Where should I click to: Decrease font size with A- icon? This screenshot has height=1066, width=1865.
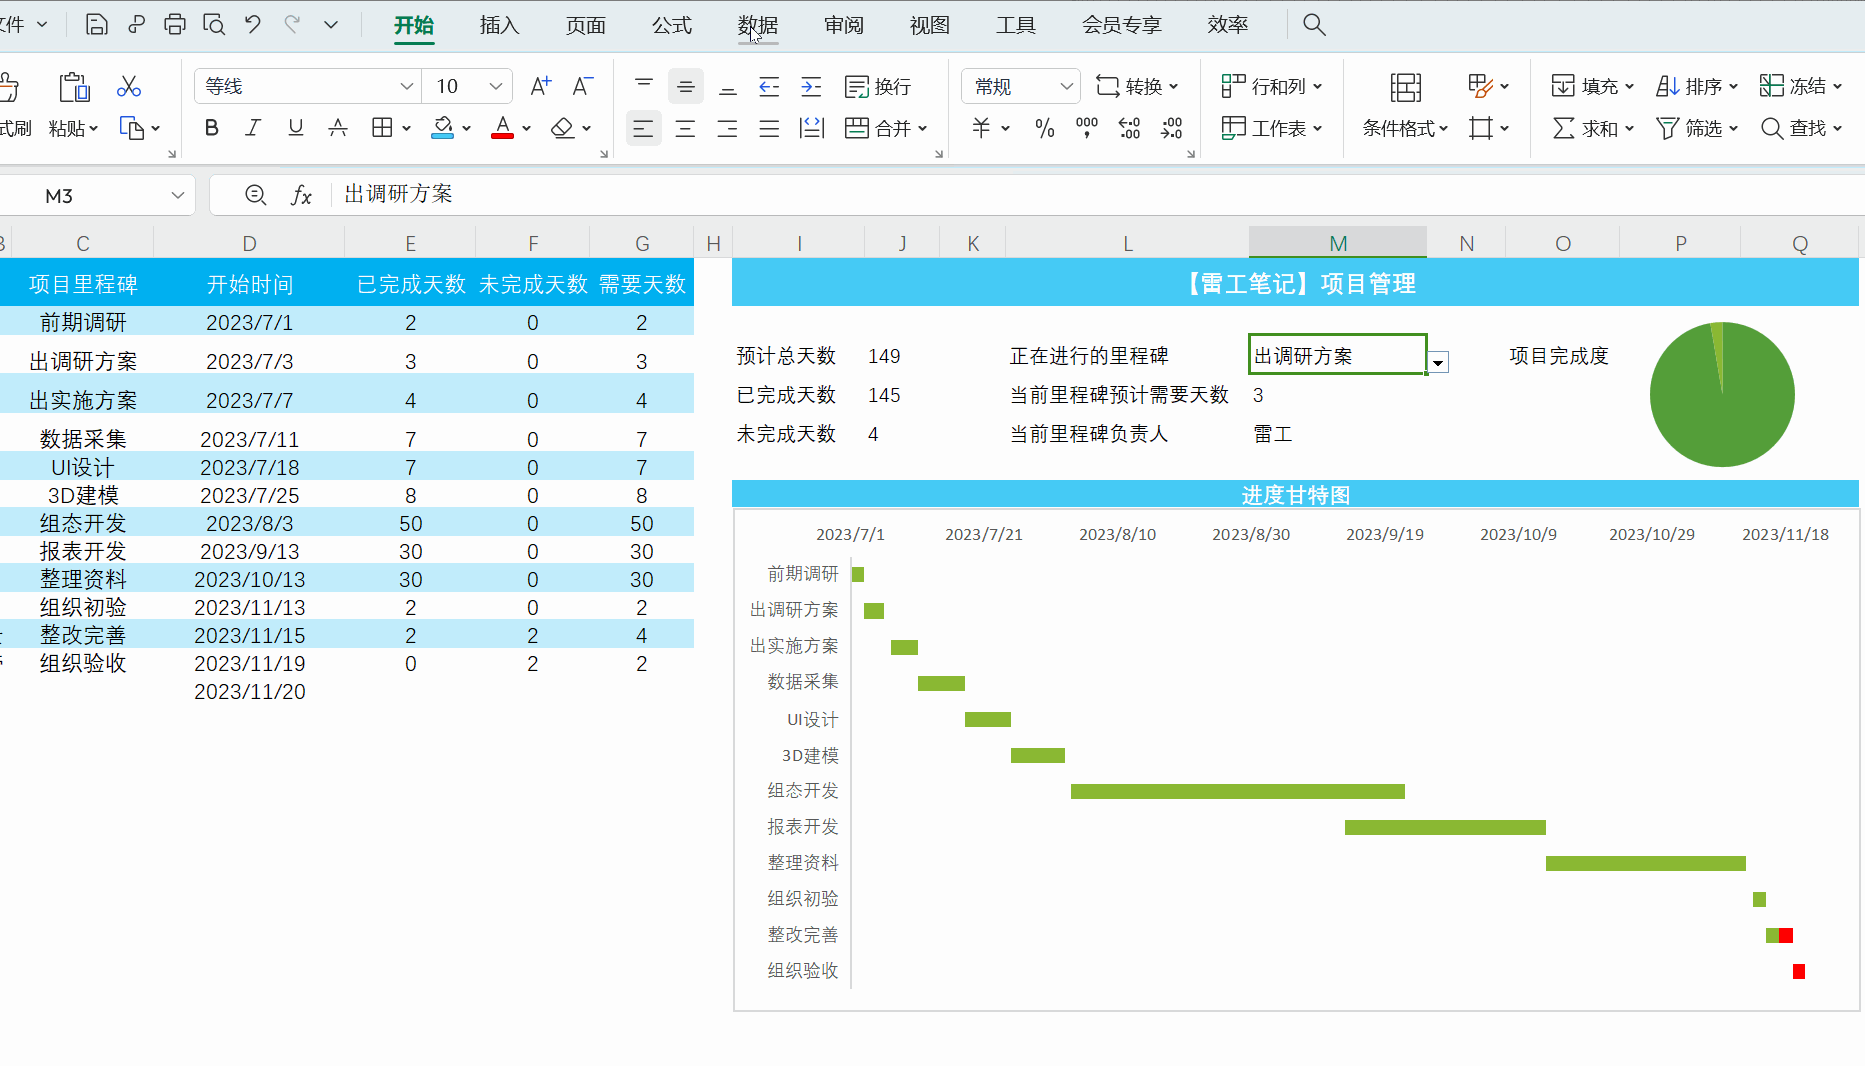[x=582, y=87]
